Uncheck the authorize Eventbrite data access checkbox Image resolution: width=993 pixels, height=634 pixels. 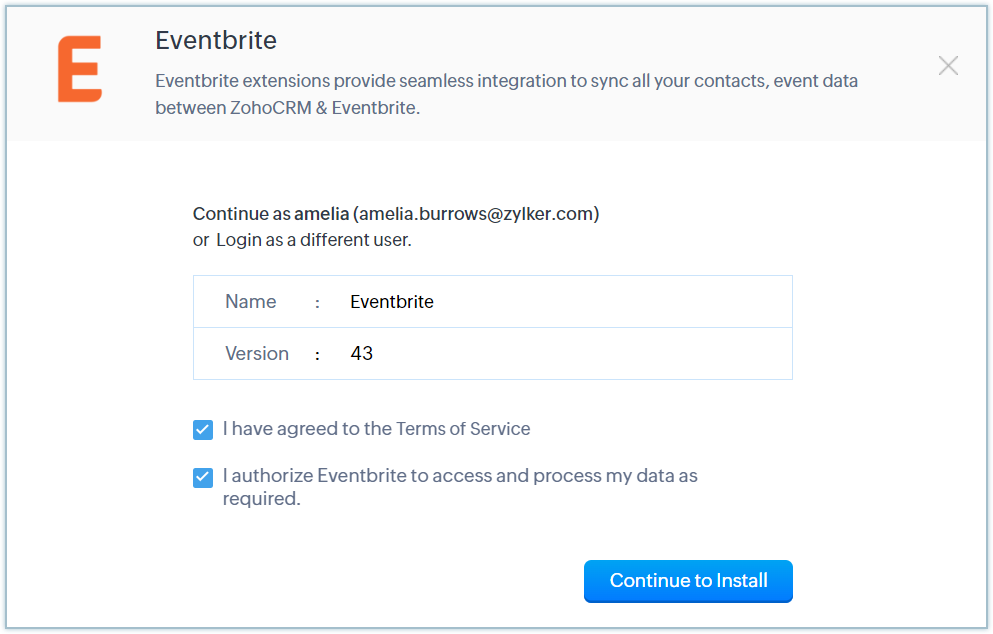[203, 477]
